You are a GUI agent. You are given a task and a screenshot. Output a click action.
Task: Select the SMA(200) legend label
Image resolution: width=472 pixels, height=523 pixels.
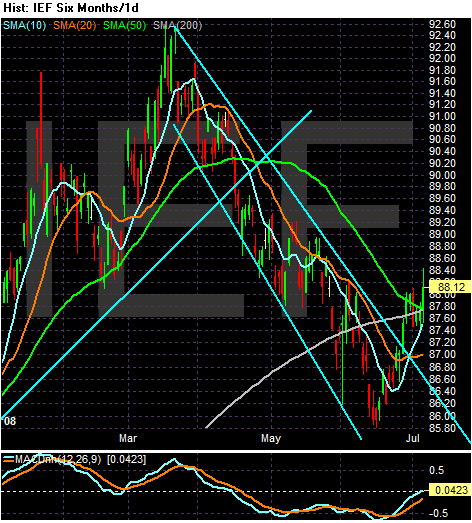(177, 25)
